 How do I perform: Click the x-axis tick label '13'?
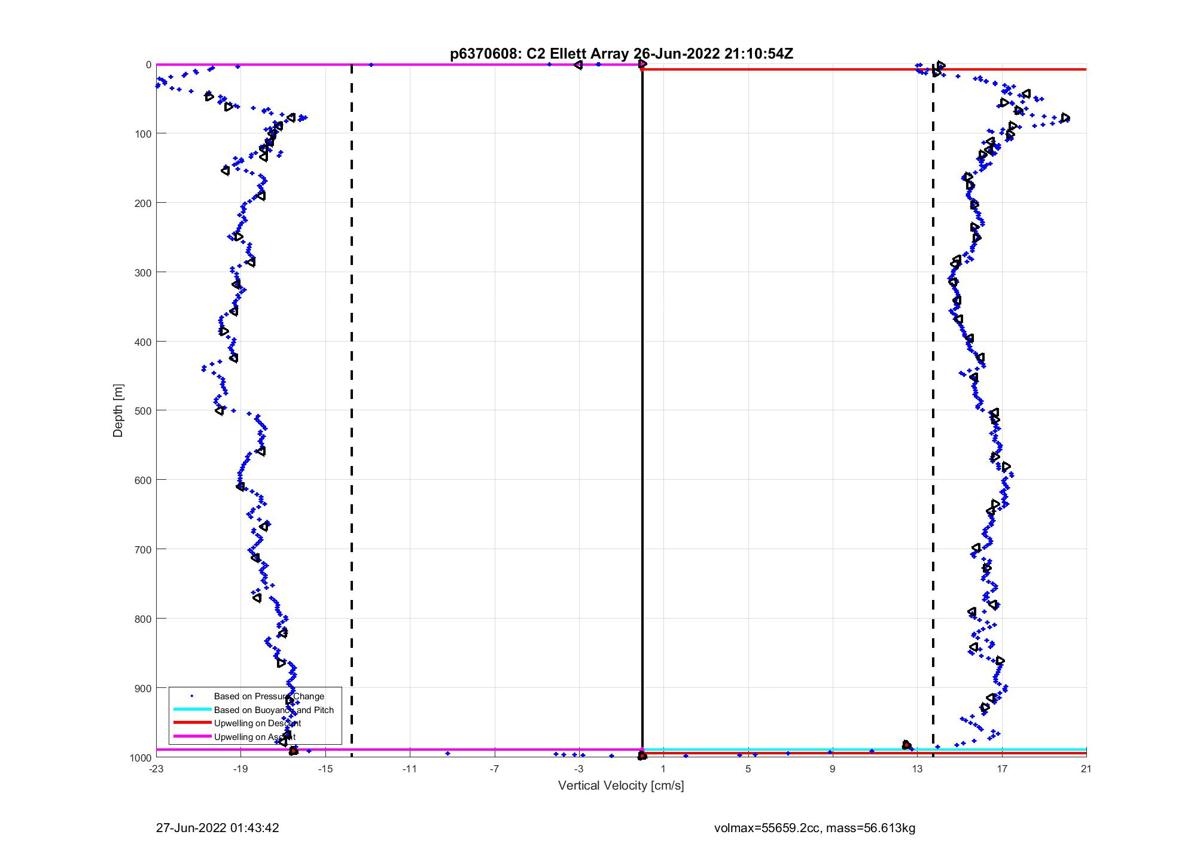point(917,769)
